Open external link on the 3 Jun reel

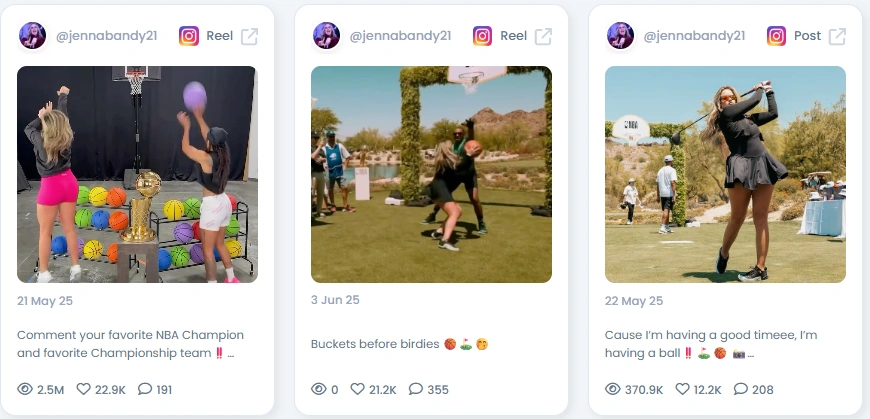click(x=543, y=36)
